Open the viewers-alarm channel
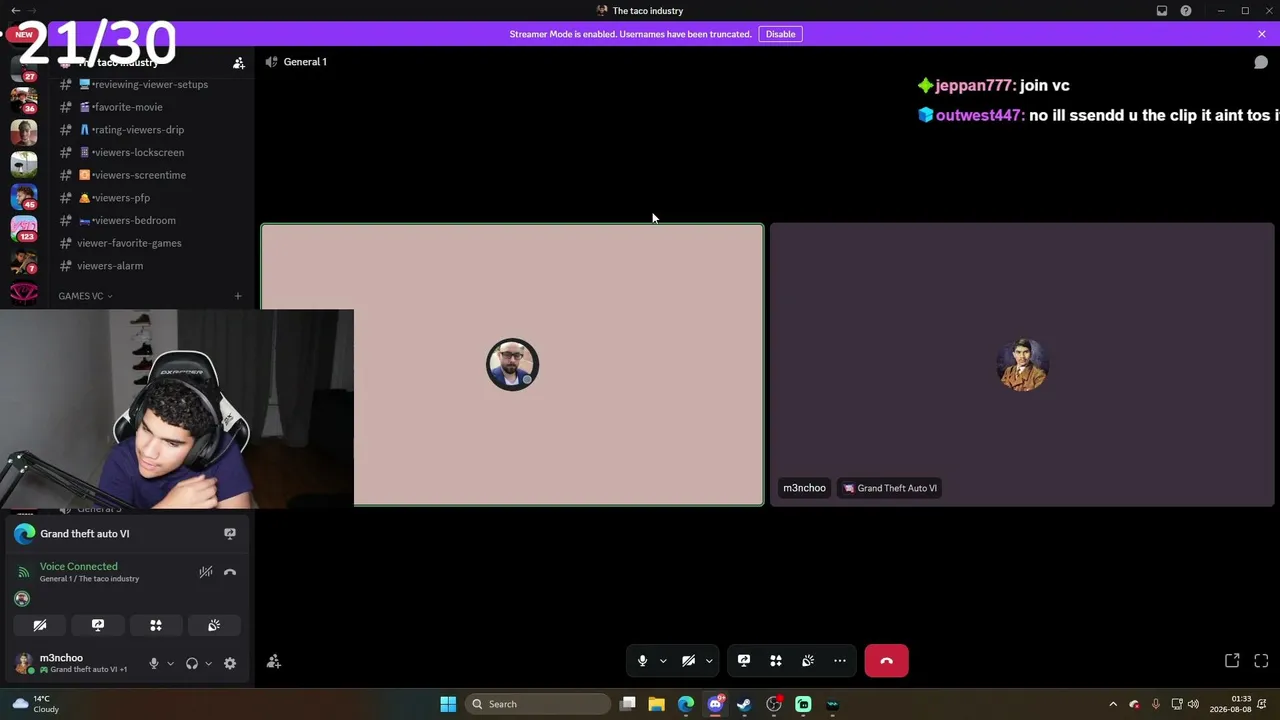The image size is (1280, 720). point(150,266)
